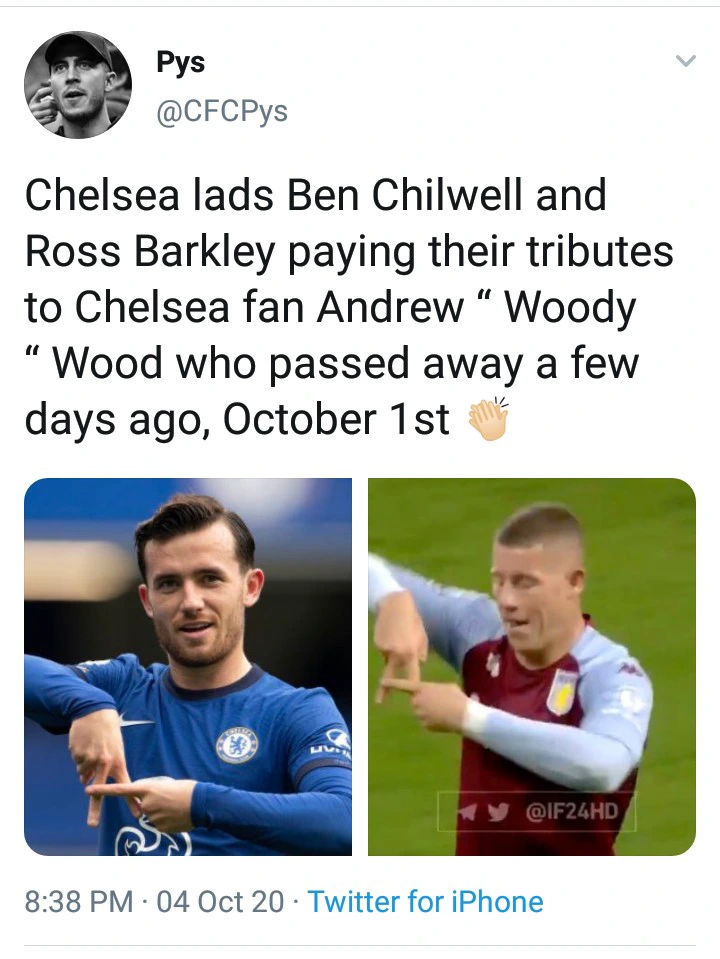Open the @CFCPys handle

[x=222, y=112]
